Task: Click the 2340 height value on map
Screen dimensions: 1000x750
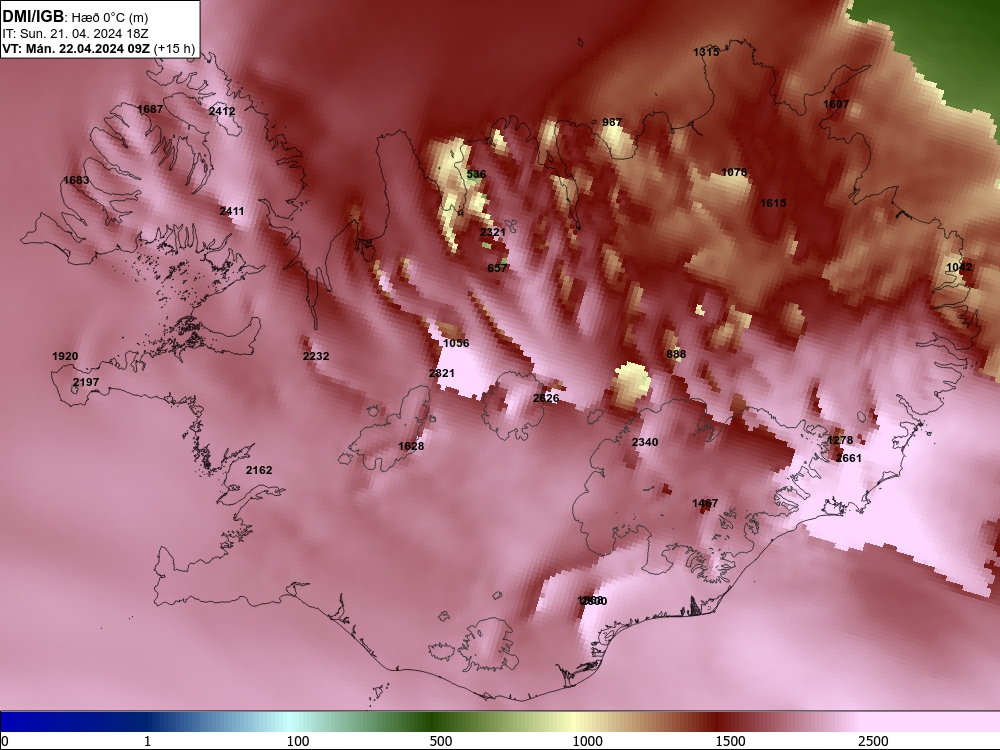Action: point(645,443)
